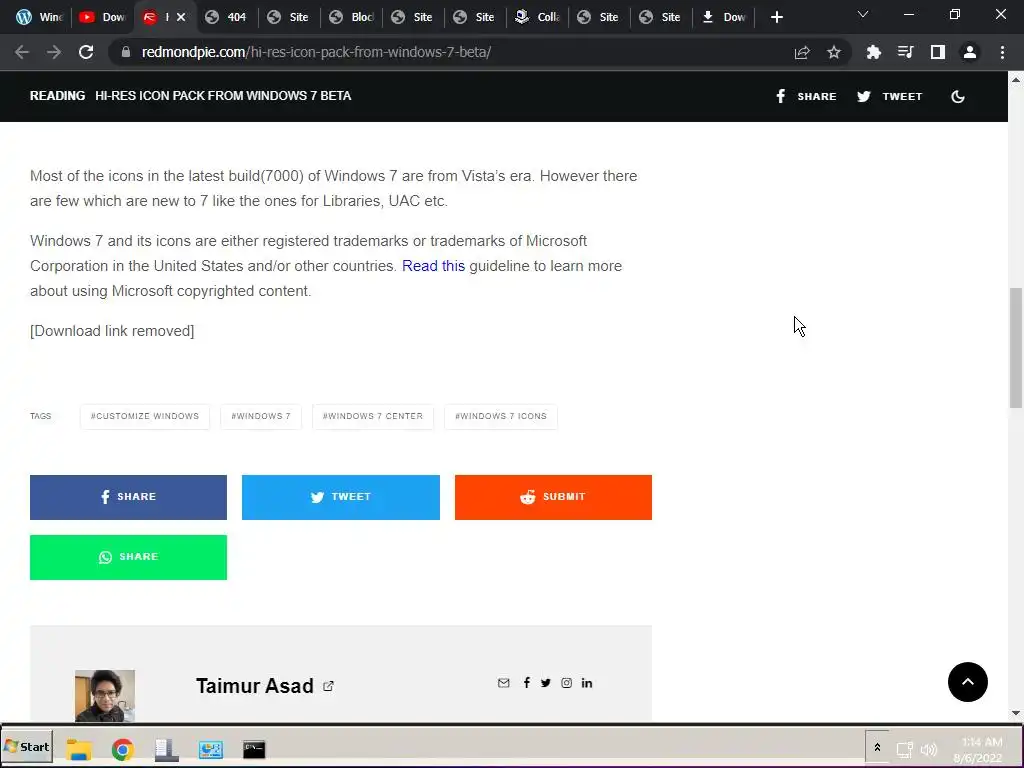Screen dimensions: 1024x768
Task: Switch to the last 'Dow' download tab
Action: click(x=724, y=17)
